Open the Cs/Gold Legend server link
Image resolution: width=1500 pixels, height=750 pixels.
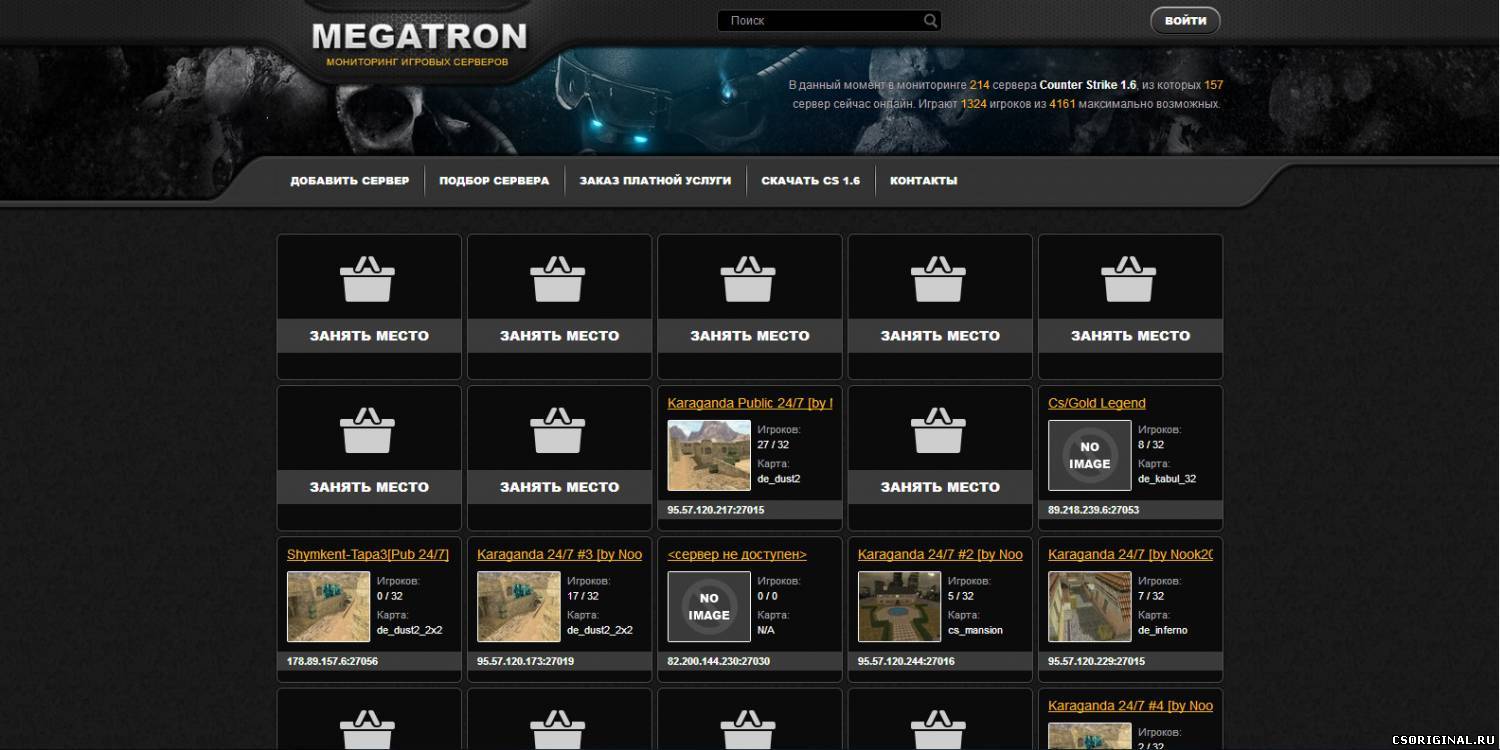1097,403
